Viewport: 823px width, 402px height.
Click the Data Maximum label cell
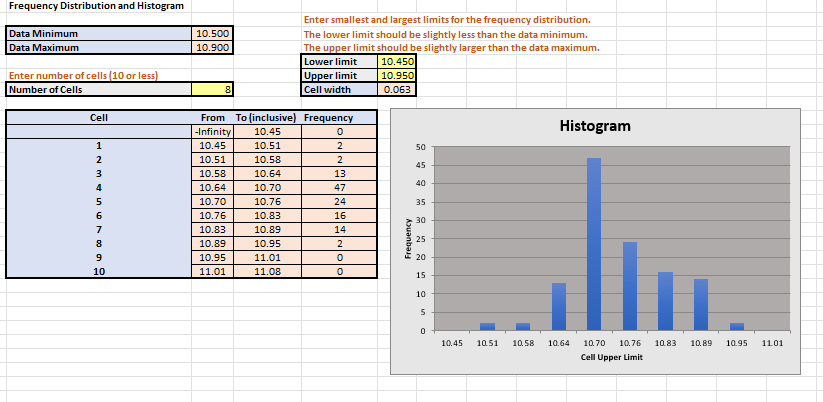tap(99, 48)
